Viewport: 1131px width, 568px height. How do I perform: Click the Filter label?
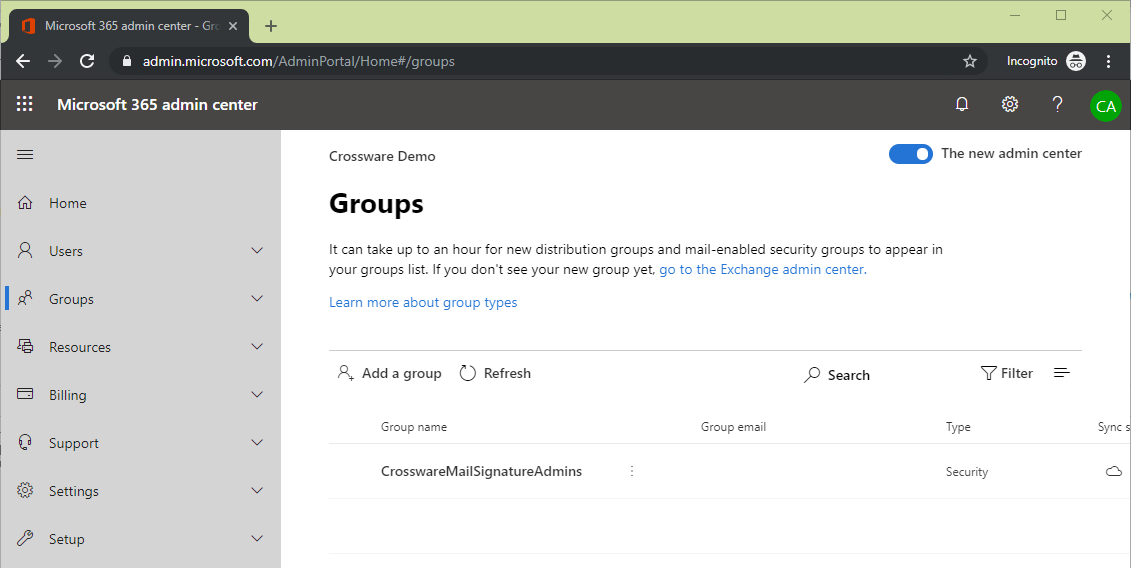(x=1017, y=373)
